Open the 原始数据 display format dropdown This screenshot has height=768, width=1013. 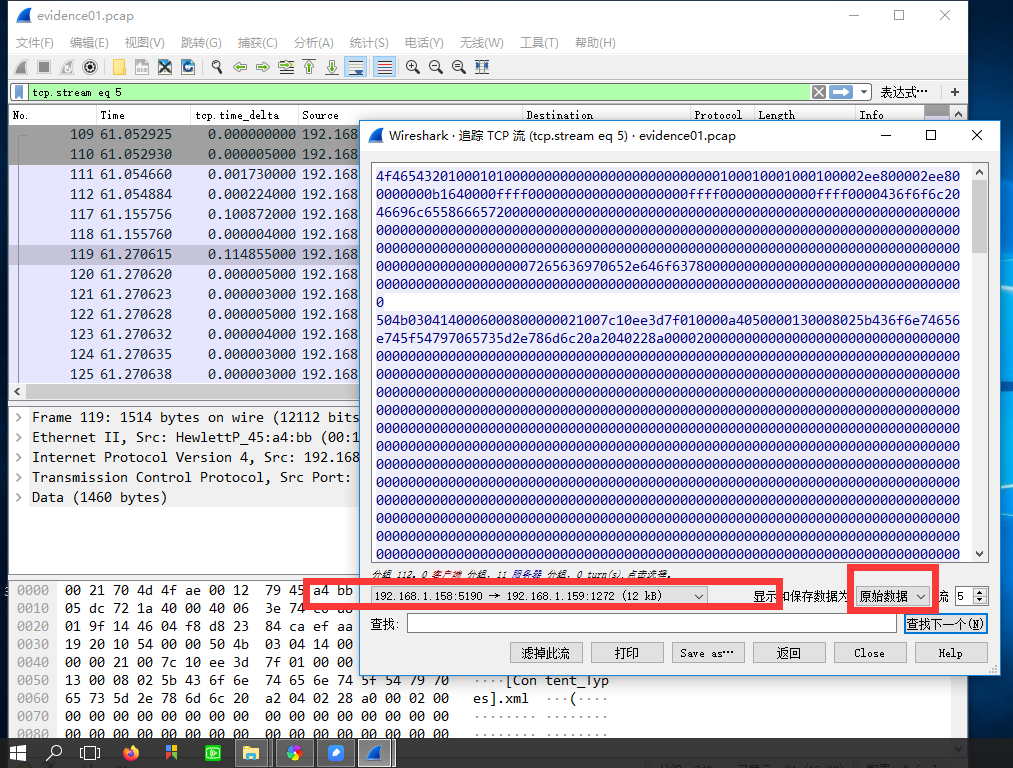(893, 596)
